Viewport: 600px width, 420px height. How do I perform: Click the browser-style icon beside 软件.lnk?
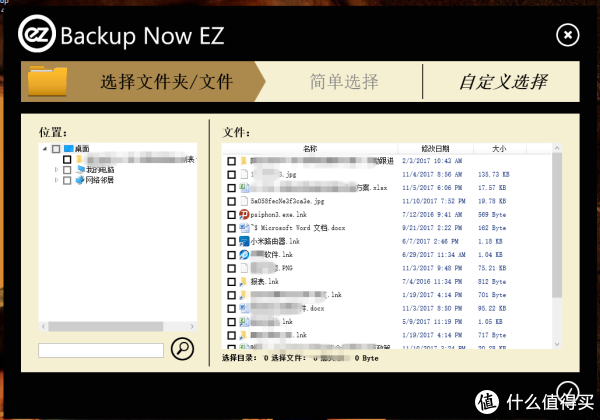tap(244, 255)
